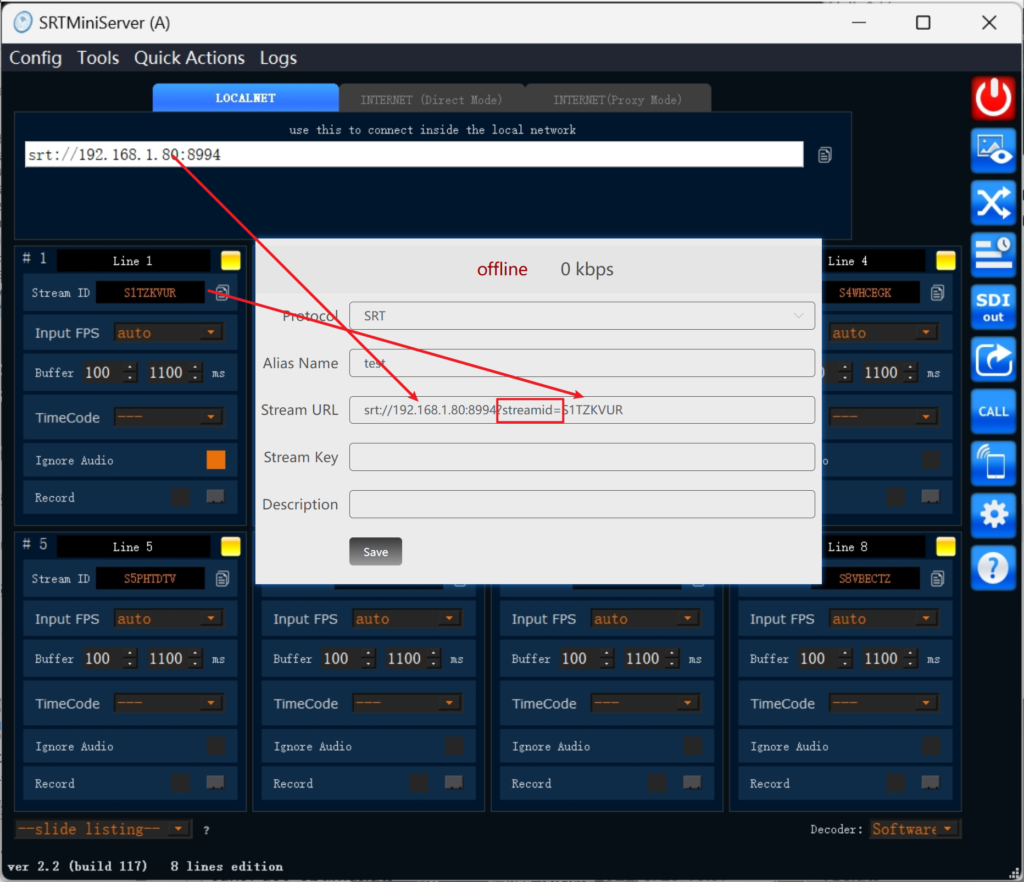The image size is (1024, 882).
Task: Open the help question mark icon
Action: tap(993, 567)
